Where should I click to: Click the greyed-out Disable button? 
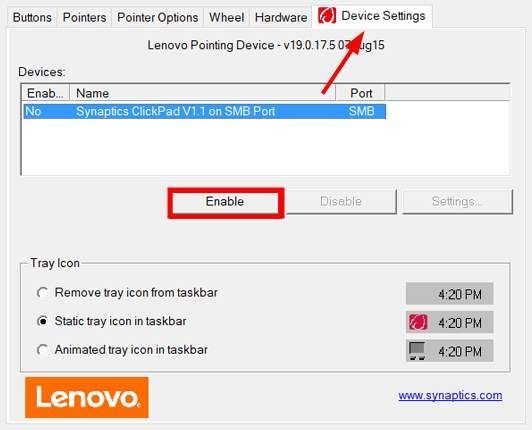341,202
